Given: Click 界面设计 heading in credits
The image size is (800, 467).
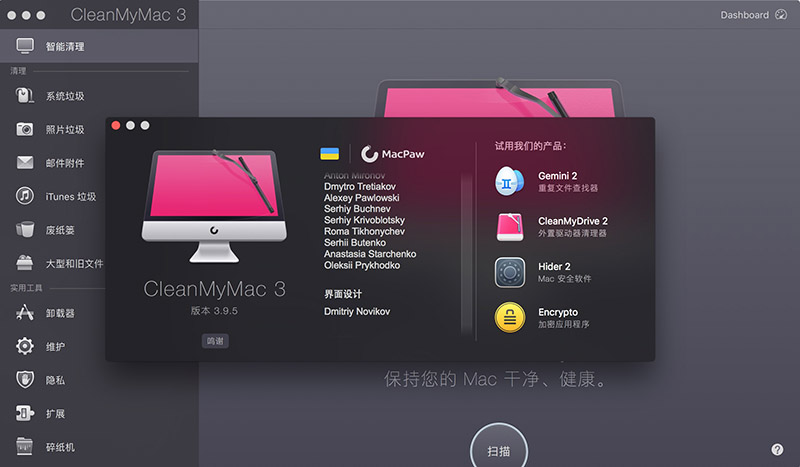Looking at the screenshot, I should pos(343,294).
